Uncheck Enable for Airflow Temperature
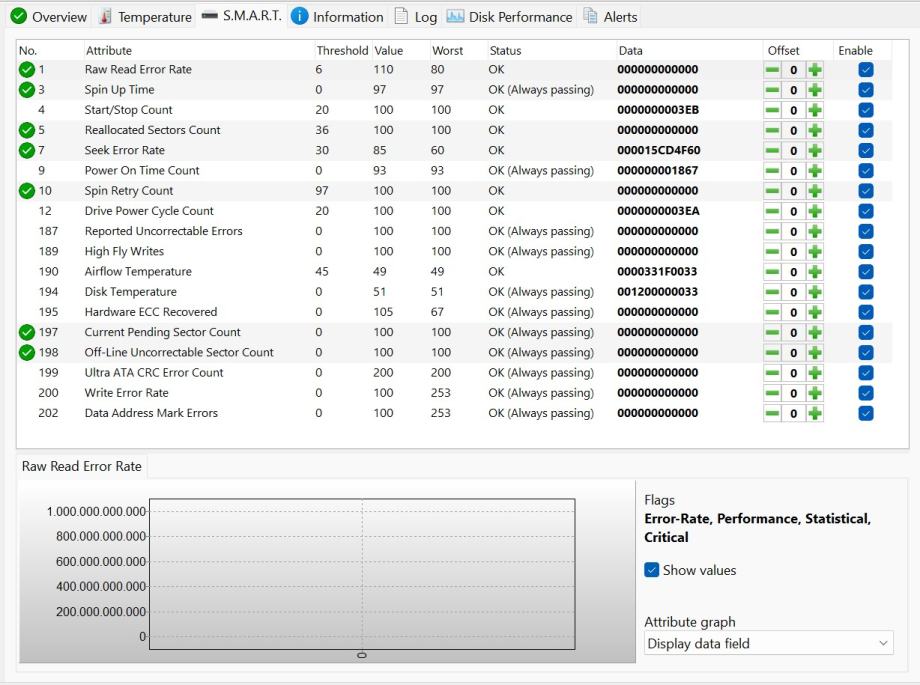The image size is (920, 685). pos(865,272)
